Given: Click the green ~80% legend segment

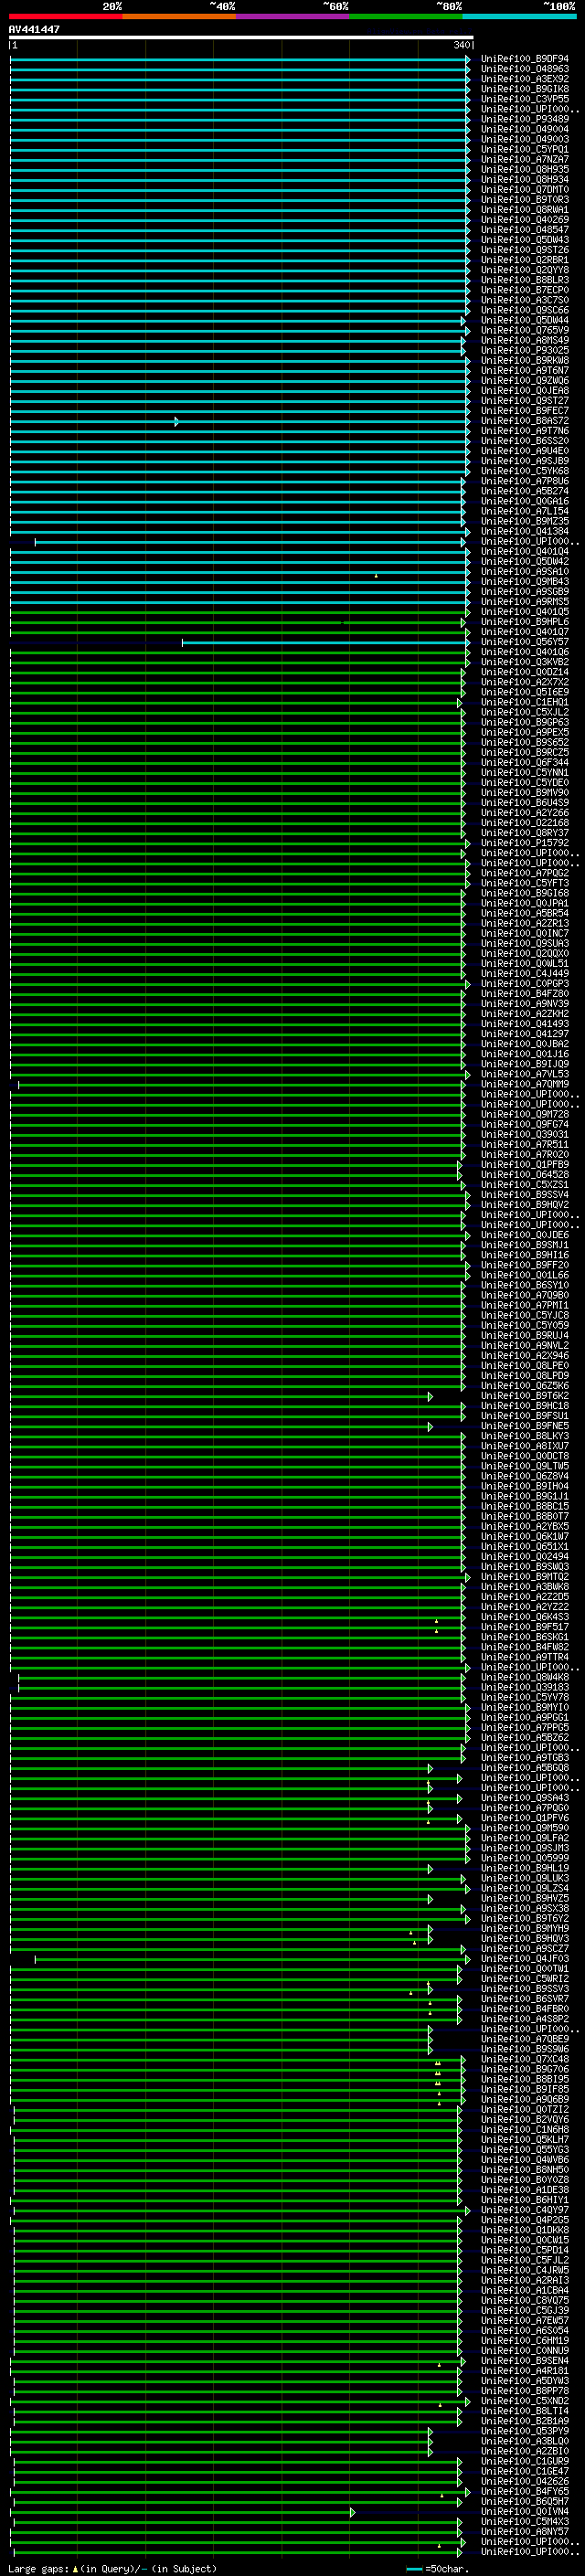Looking at the screenshot, I should (x=406, y=16).
